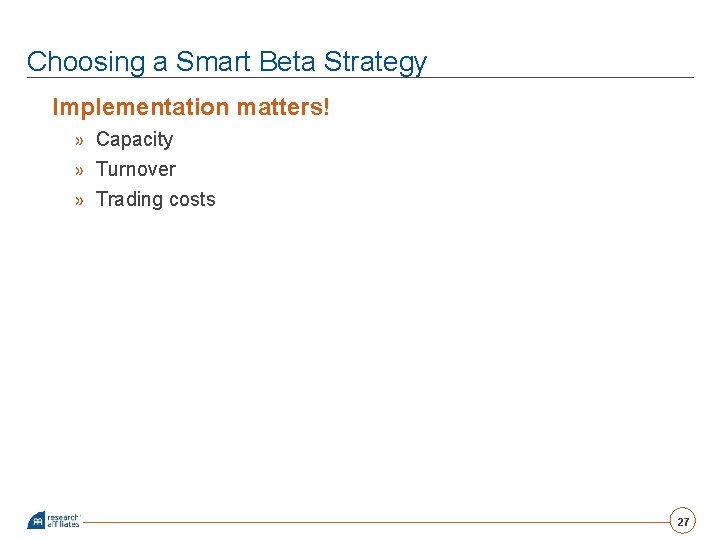Screen dimensions: 720x540
Task: Click the bullet marker before Trading costs
Action: 79,200
